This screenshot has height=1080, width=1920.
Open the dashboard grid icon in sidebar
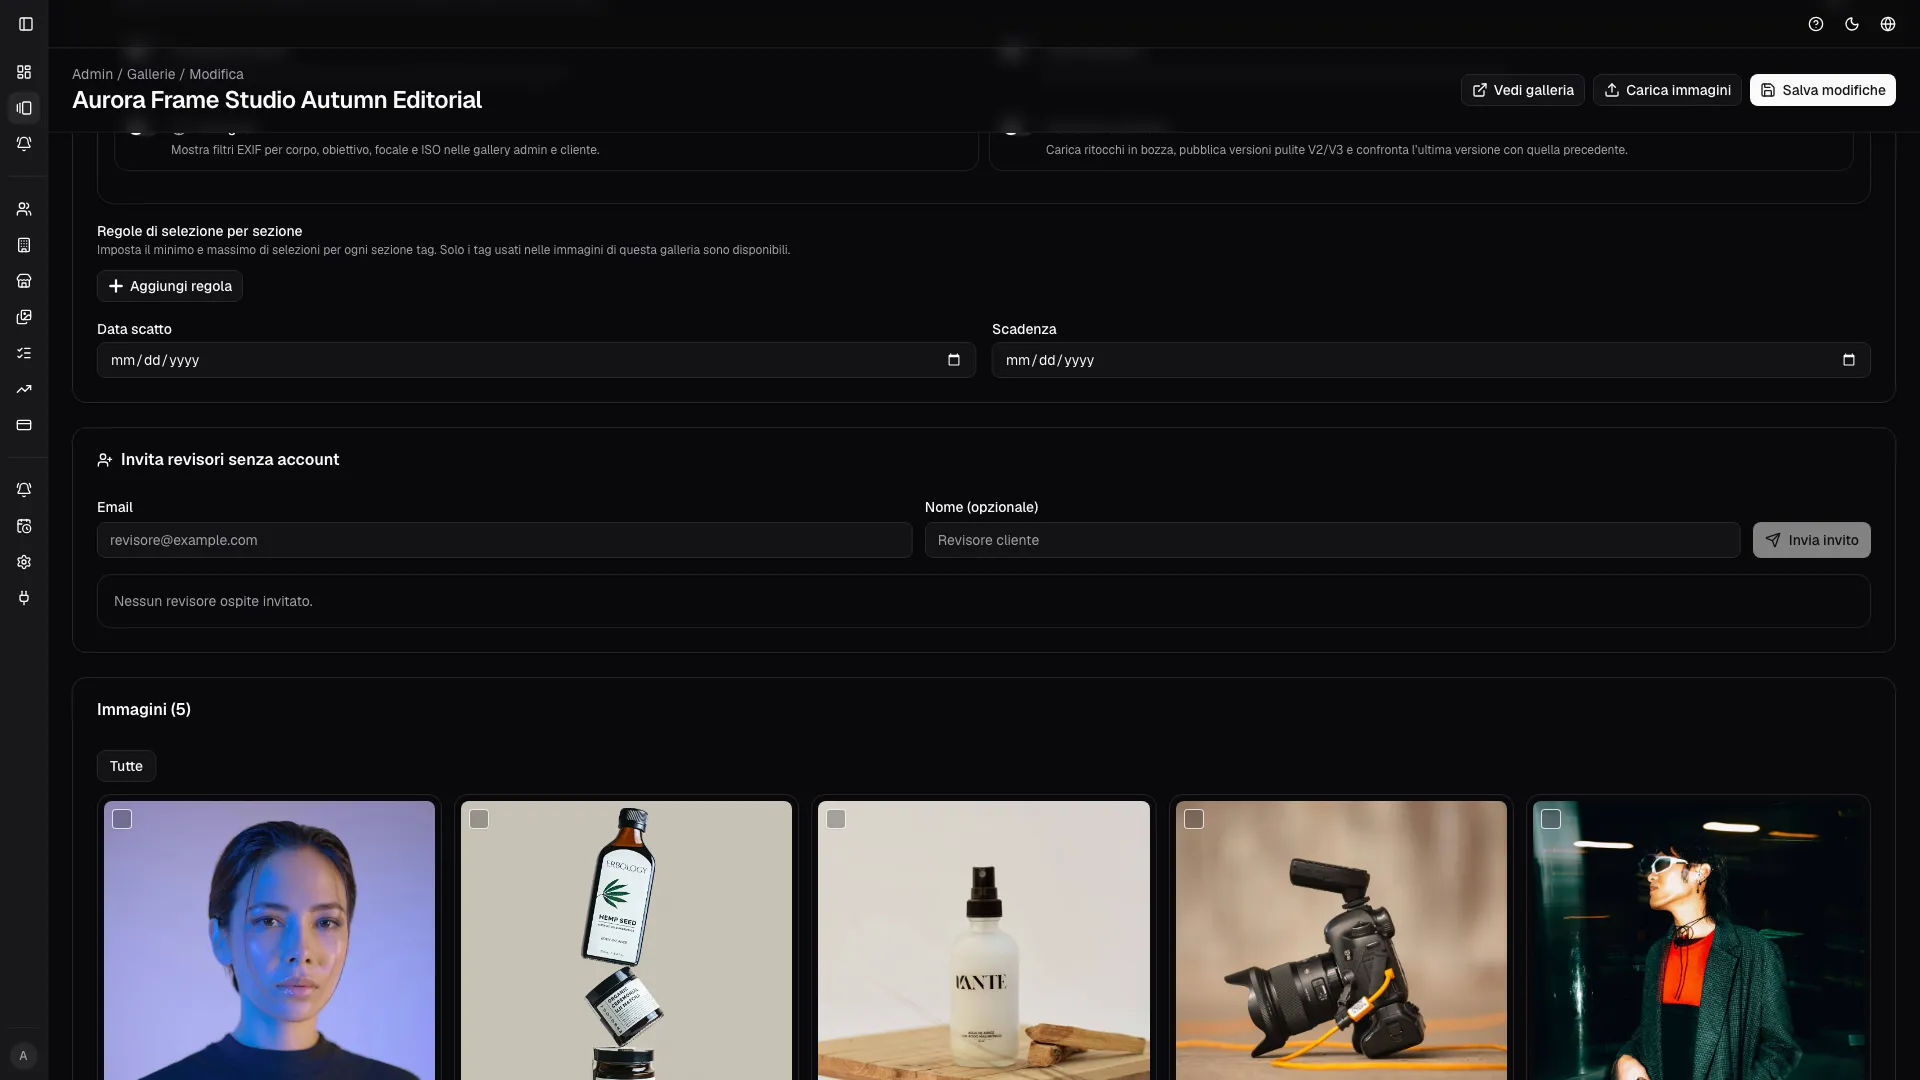(x=24, y=72)
